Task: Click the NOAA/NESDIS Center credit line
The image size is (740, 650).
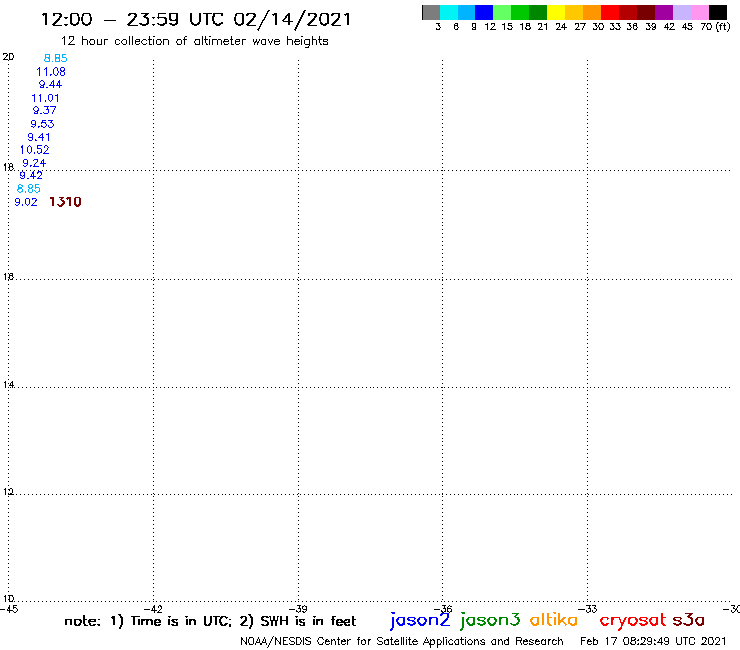Action: coord(402,642)
